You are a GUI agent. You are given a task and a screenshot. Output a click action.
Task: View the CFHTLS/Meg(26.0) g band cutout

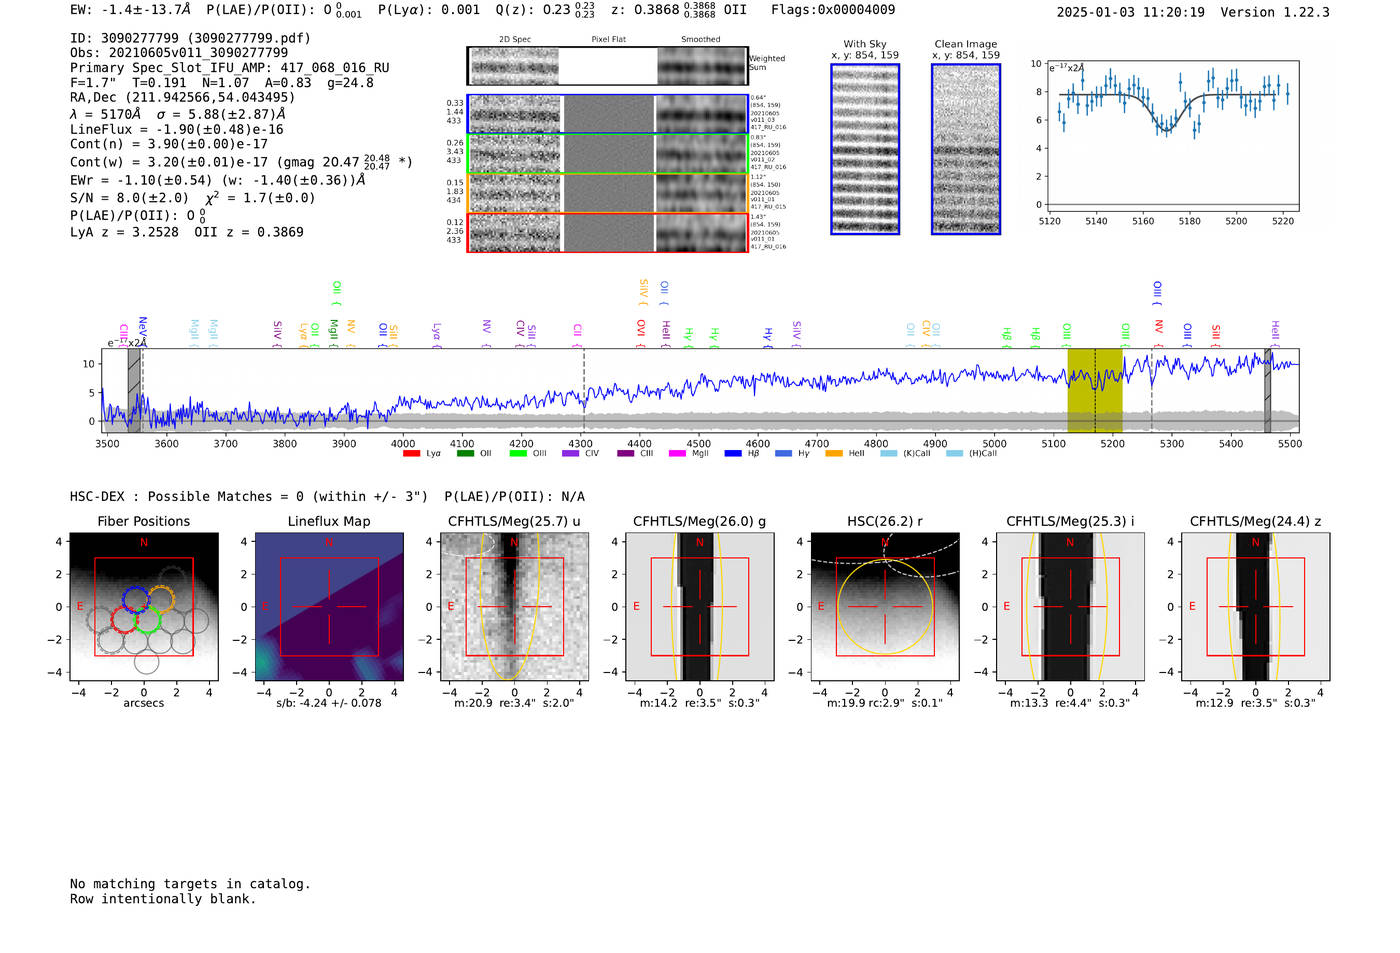(x=700, y=607)
